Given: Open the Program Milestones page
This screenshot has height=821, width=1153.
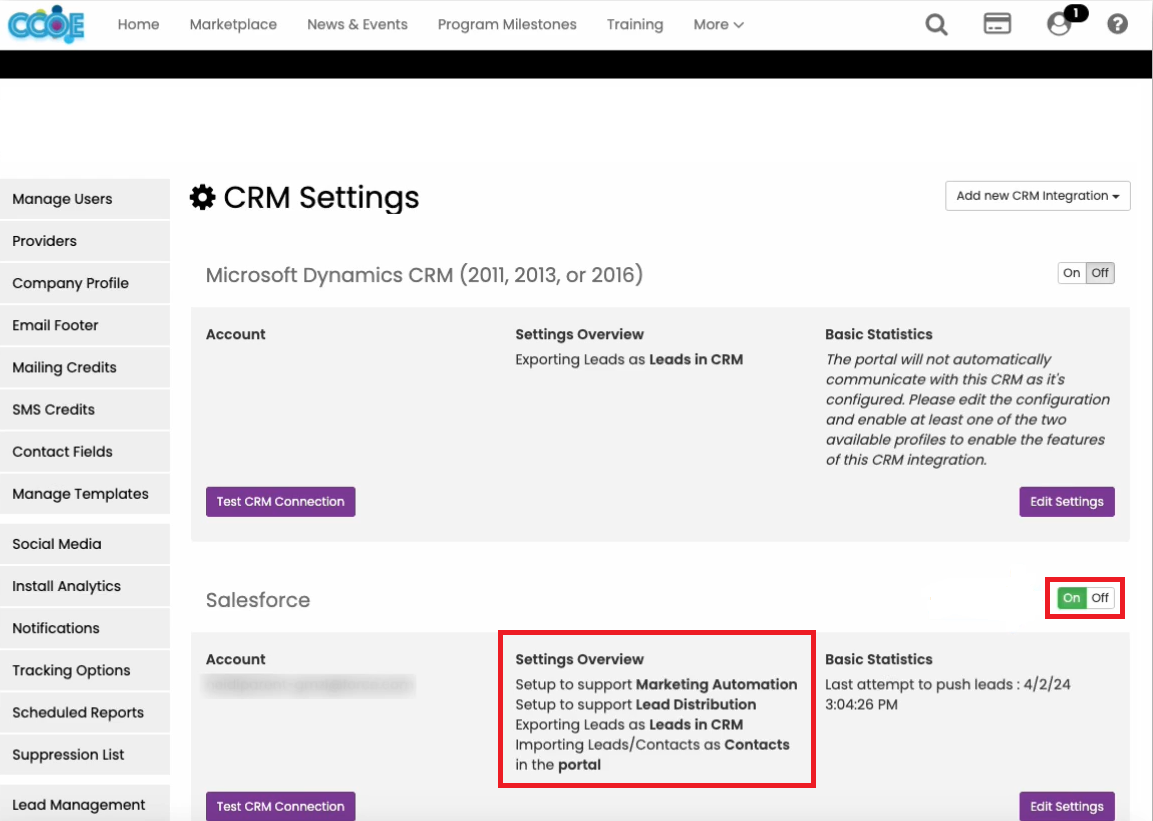Looking at the screenshot, I should point(507,24).
